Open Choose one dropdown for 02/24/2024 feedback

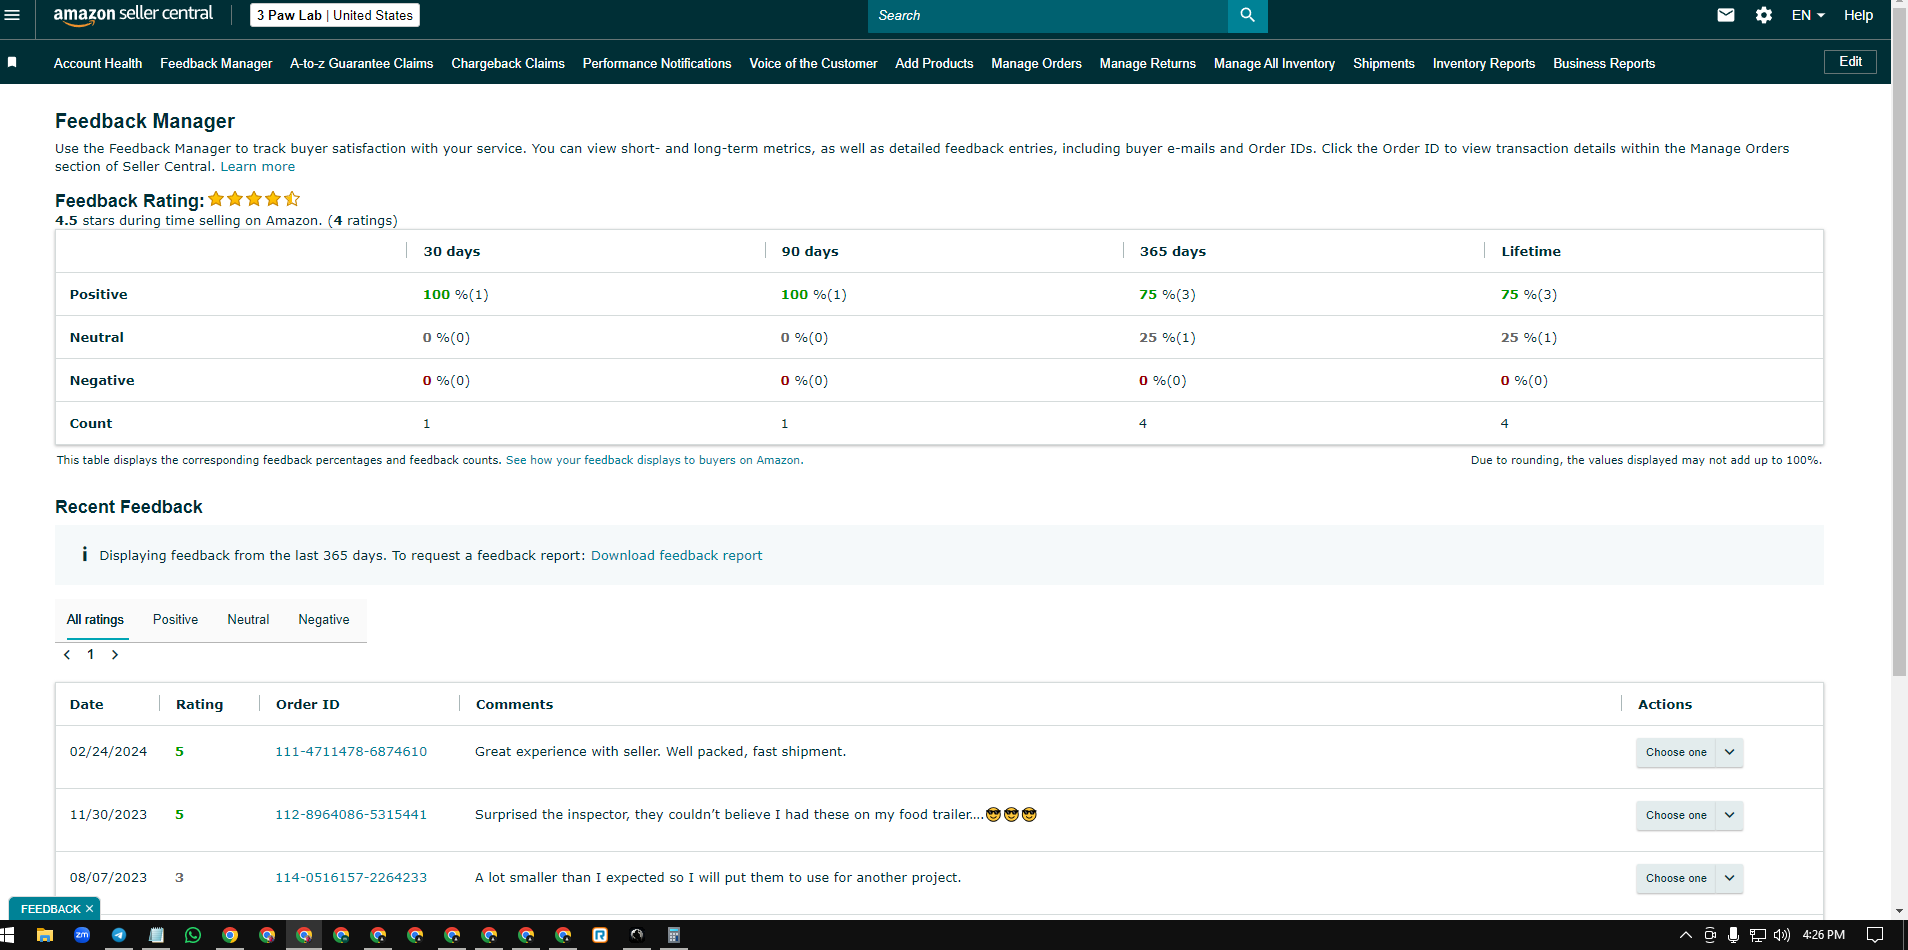click(x=1690, y=752)
